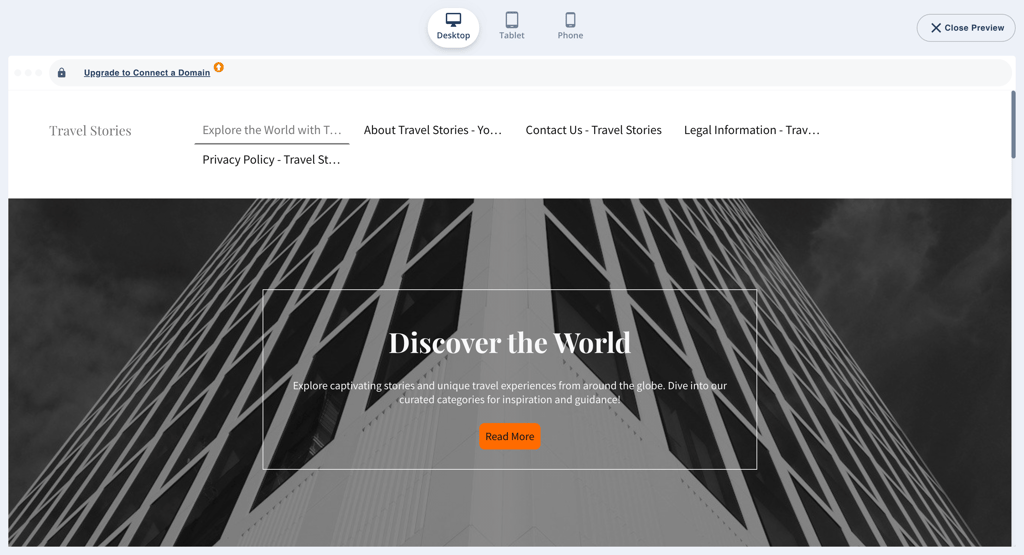Image resolution: width=1024 pixels, height=555 pixels.
Task: Switch to Tablet preview mode
Action: click(x=511, y=27)
